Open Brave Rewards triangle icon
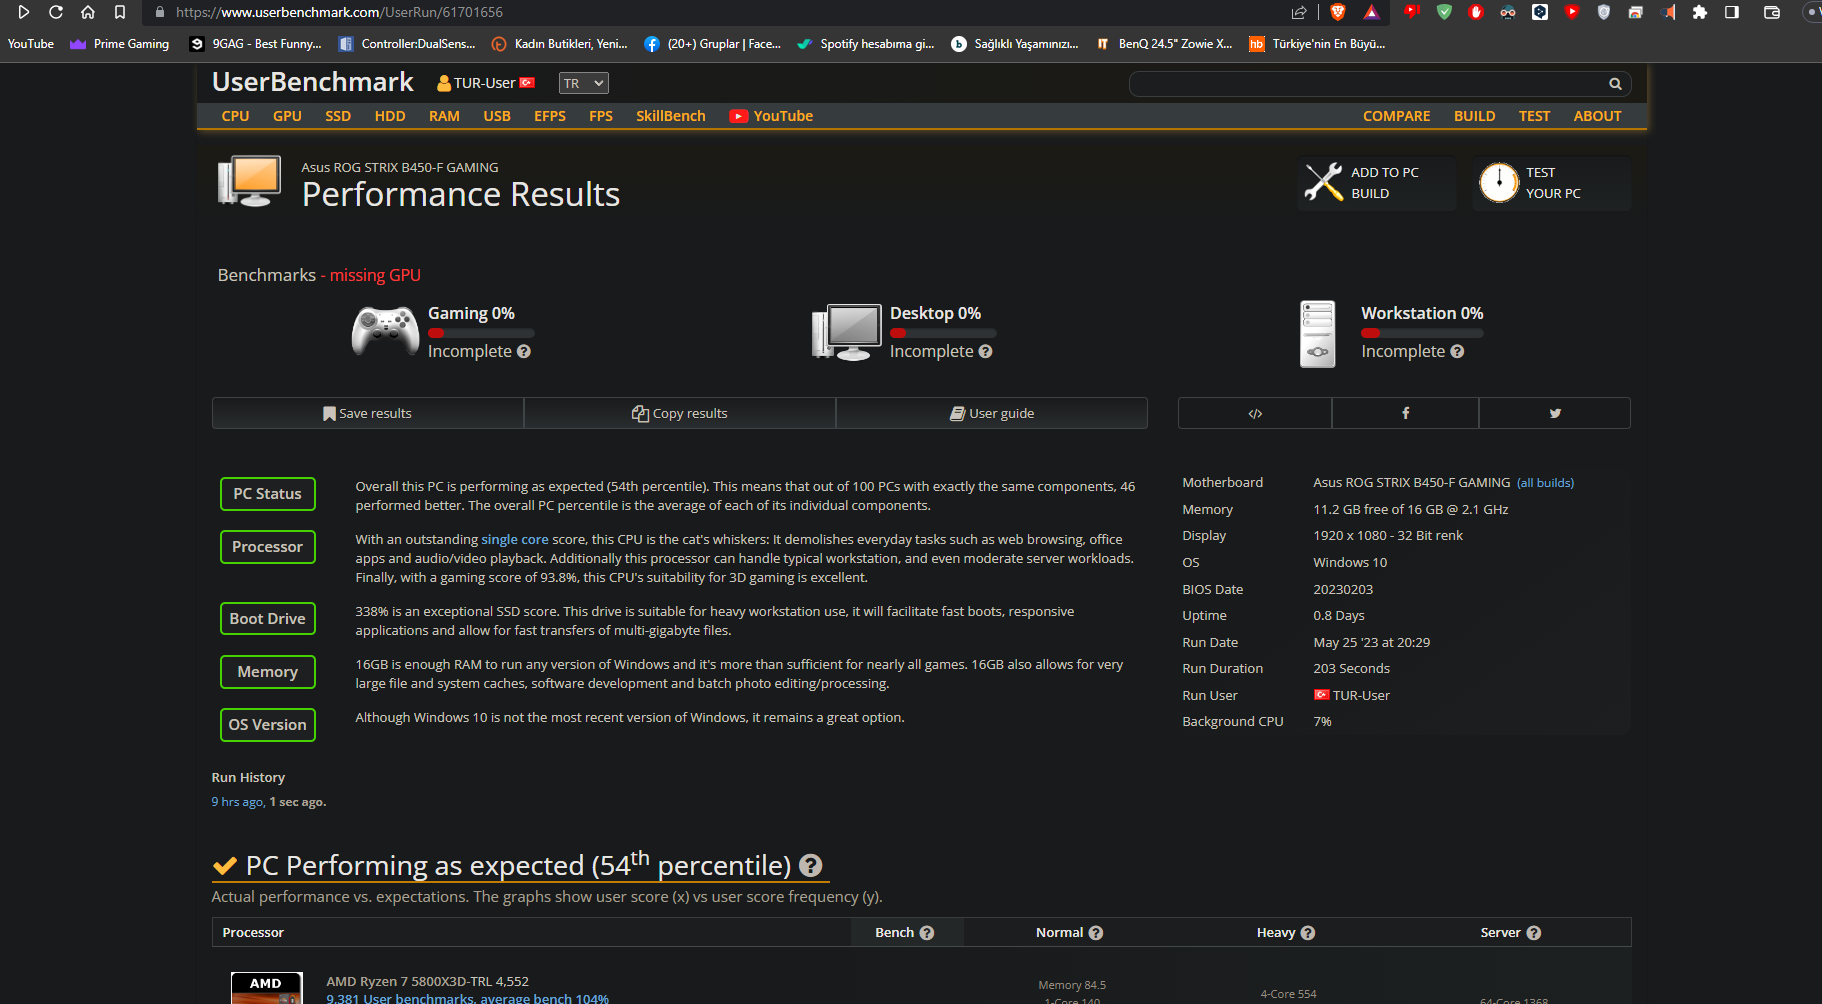1822x1004 pixels. pos(1372,12)
